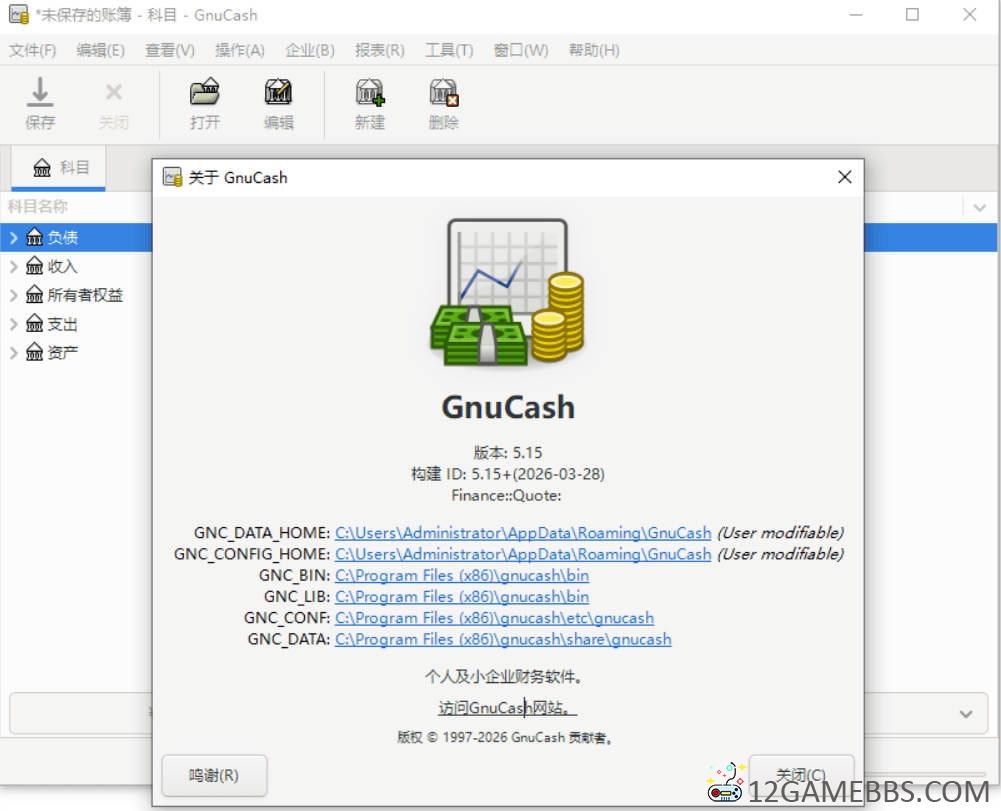The image size is (1001, 811).
Task: Open the 帮助(H) menu
Action: [594, 50]
